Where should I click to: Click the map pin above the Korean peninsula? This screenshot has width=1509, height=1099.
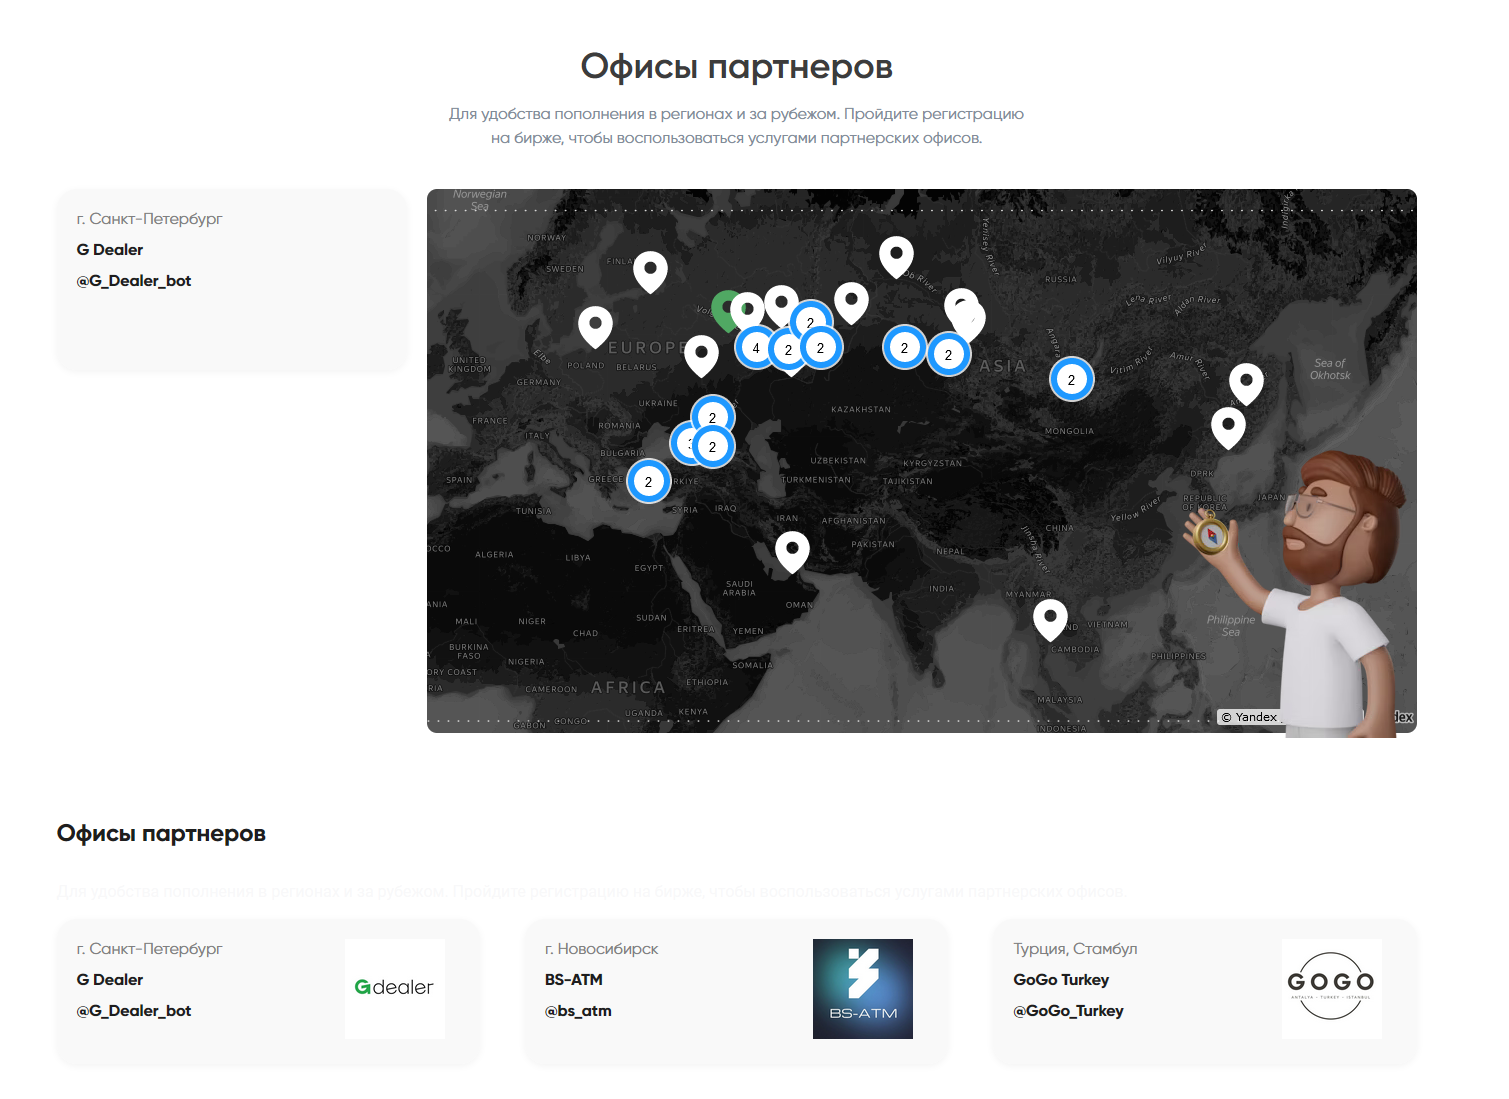click(x=1228, y=425)
